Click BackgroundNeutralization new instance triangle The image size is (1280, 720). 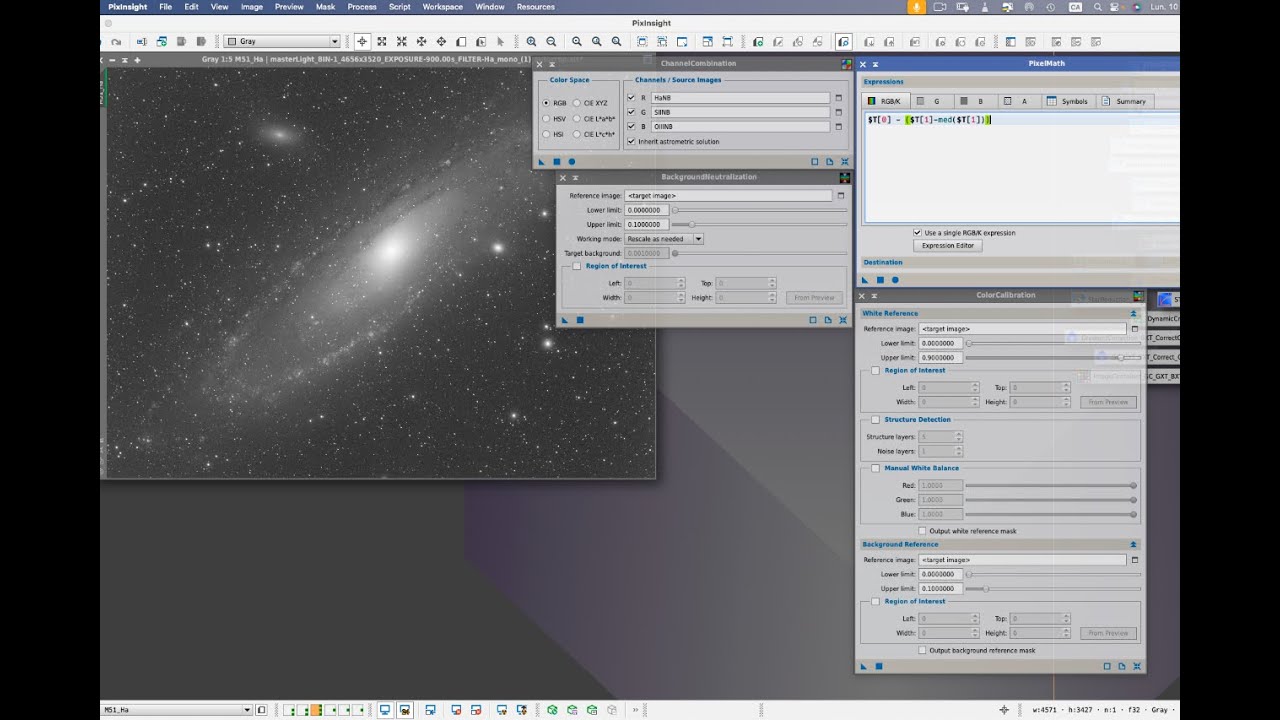click(x=565, y=320)
